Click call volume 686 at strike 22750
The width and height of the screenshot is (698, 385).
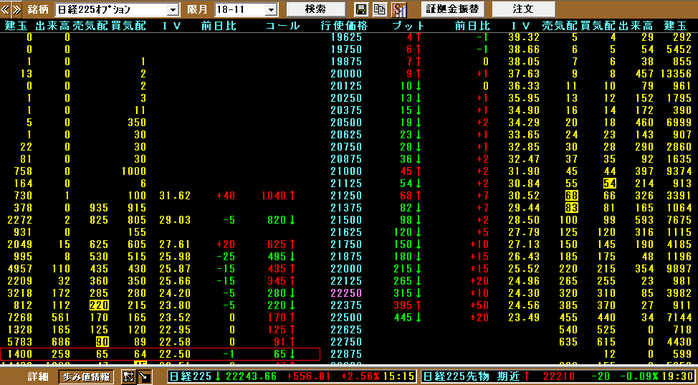(x=61, y=342)
